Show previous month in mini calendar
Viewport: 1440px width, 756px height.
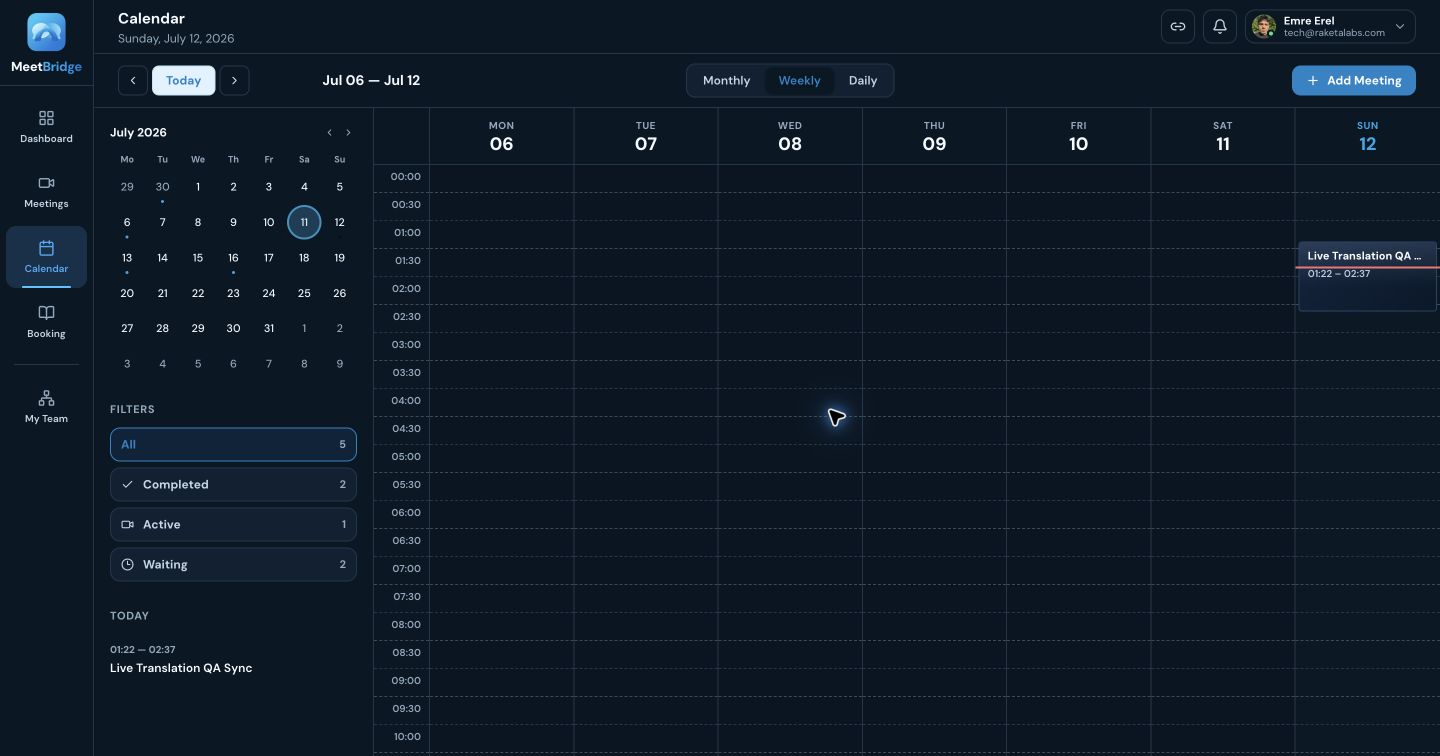tap(330, 132)
